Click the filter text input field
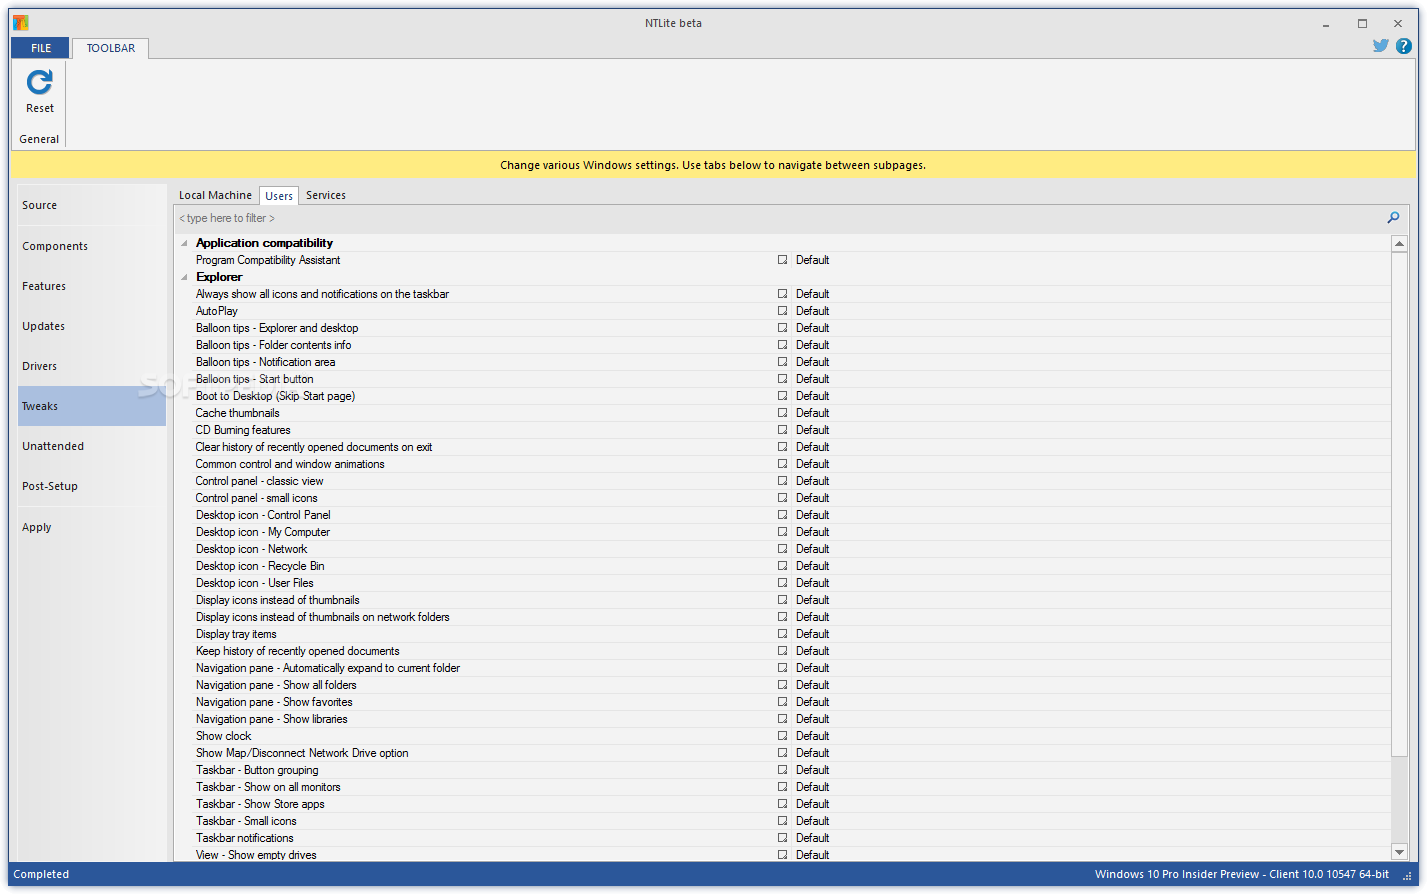 pos(778,218)
